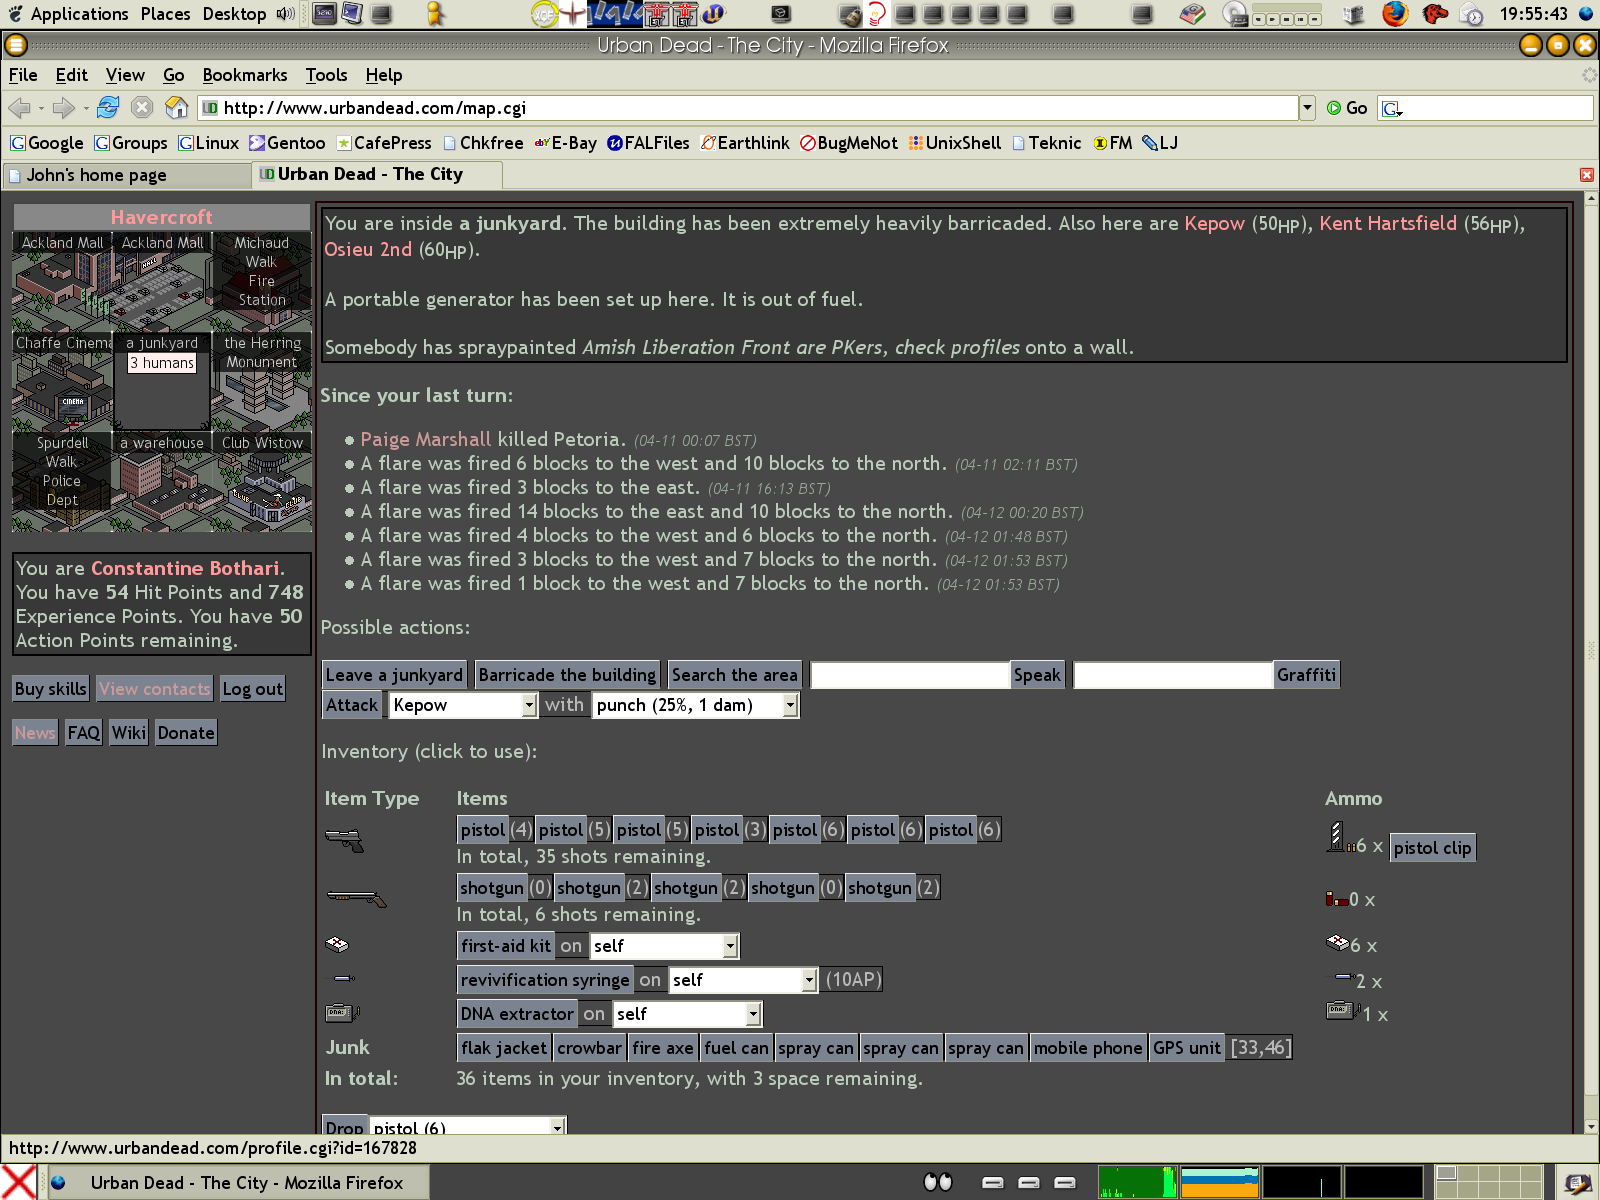Click the Firefox reload page icon
This screenshot has width=1600, height=1200.
point(108,108)
